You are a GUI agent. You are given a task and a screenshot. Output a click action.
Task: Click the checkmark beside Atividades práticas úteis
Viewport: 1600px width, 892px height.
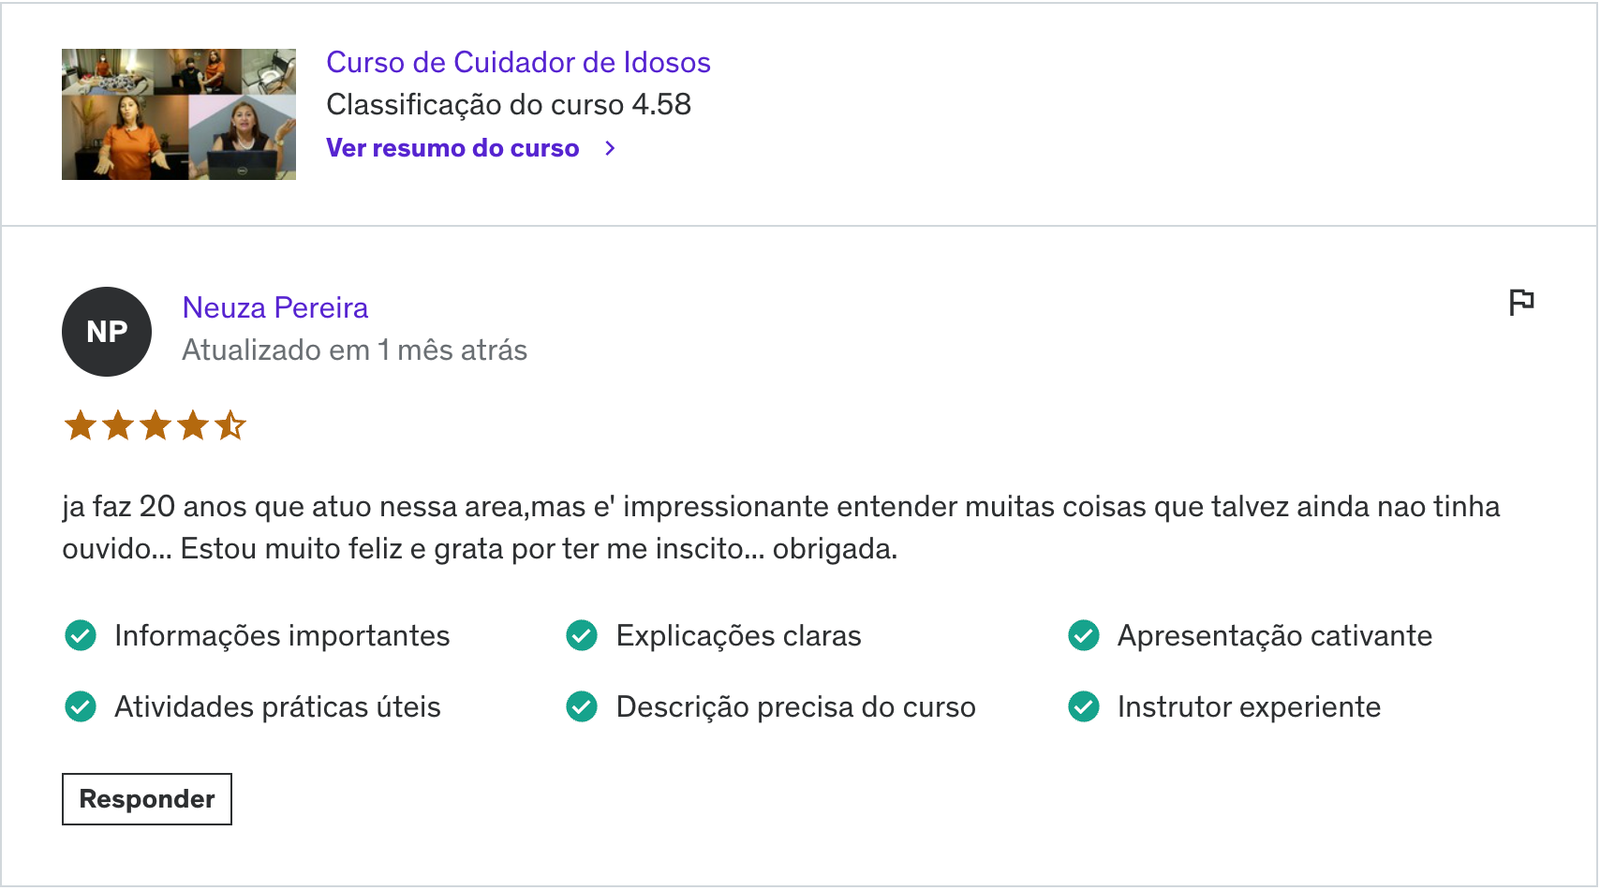coord(80,706)
